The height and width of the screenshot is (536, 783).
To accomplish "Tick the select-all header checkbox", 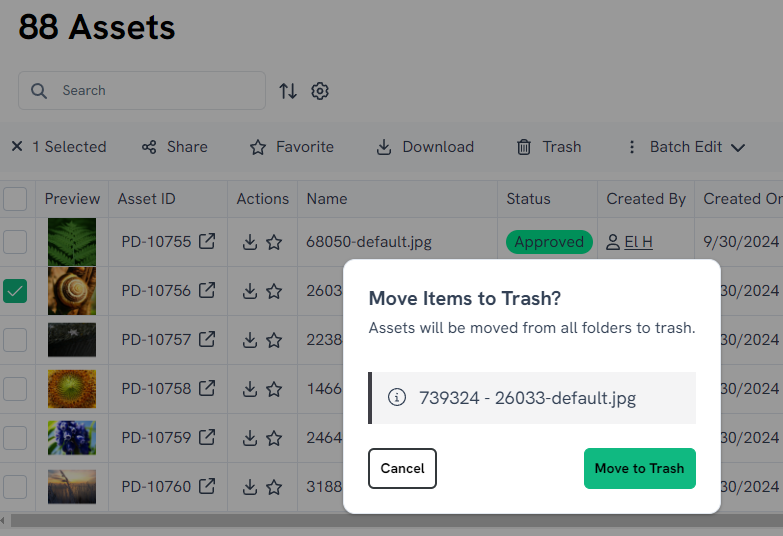I will tap(15, 199).
